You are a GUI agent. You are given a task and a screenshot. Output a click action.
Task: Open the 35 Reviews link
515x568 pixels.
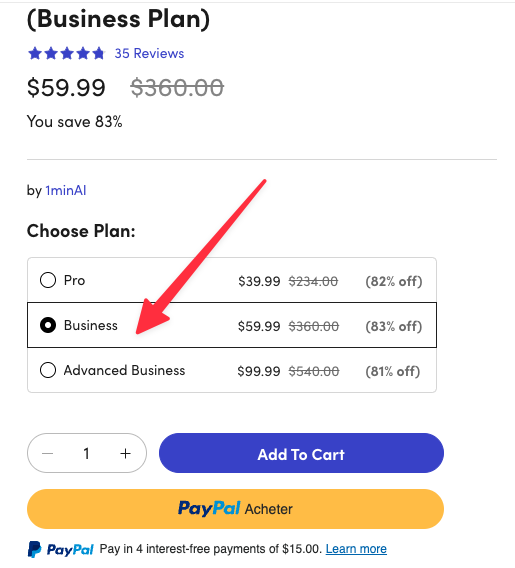[149, 54]
